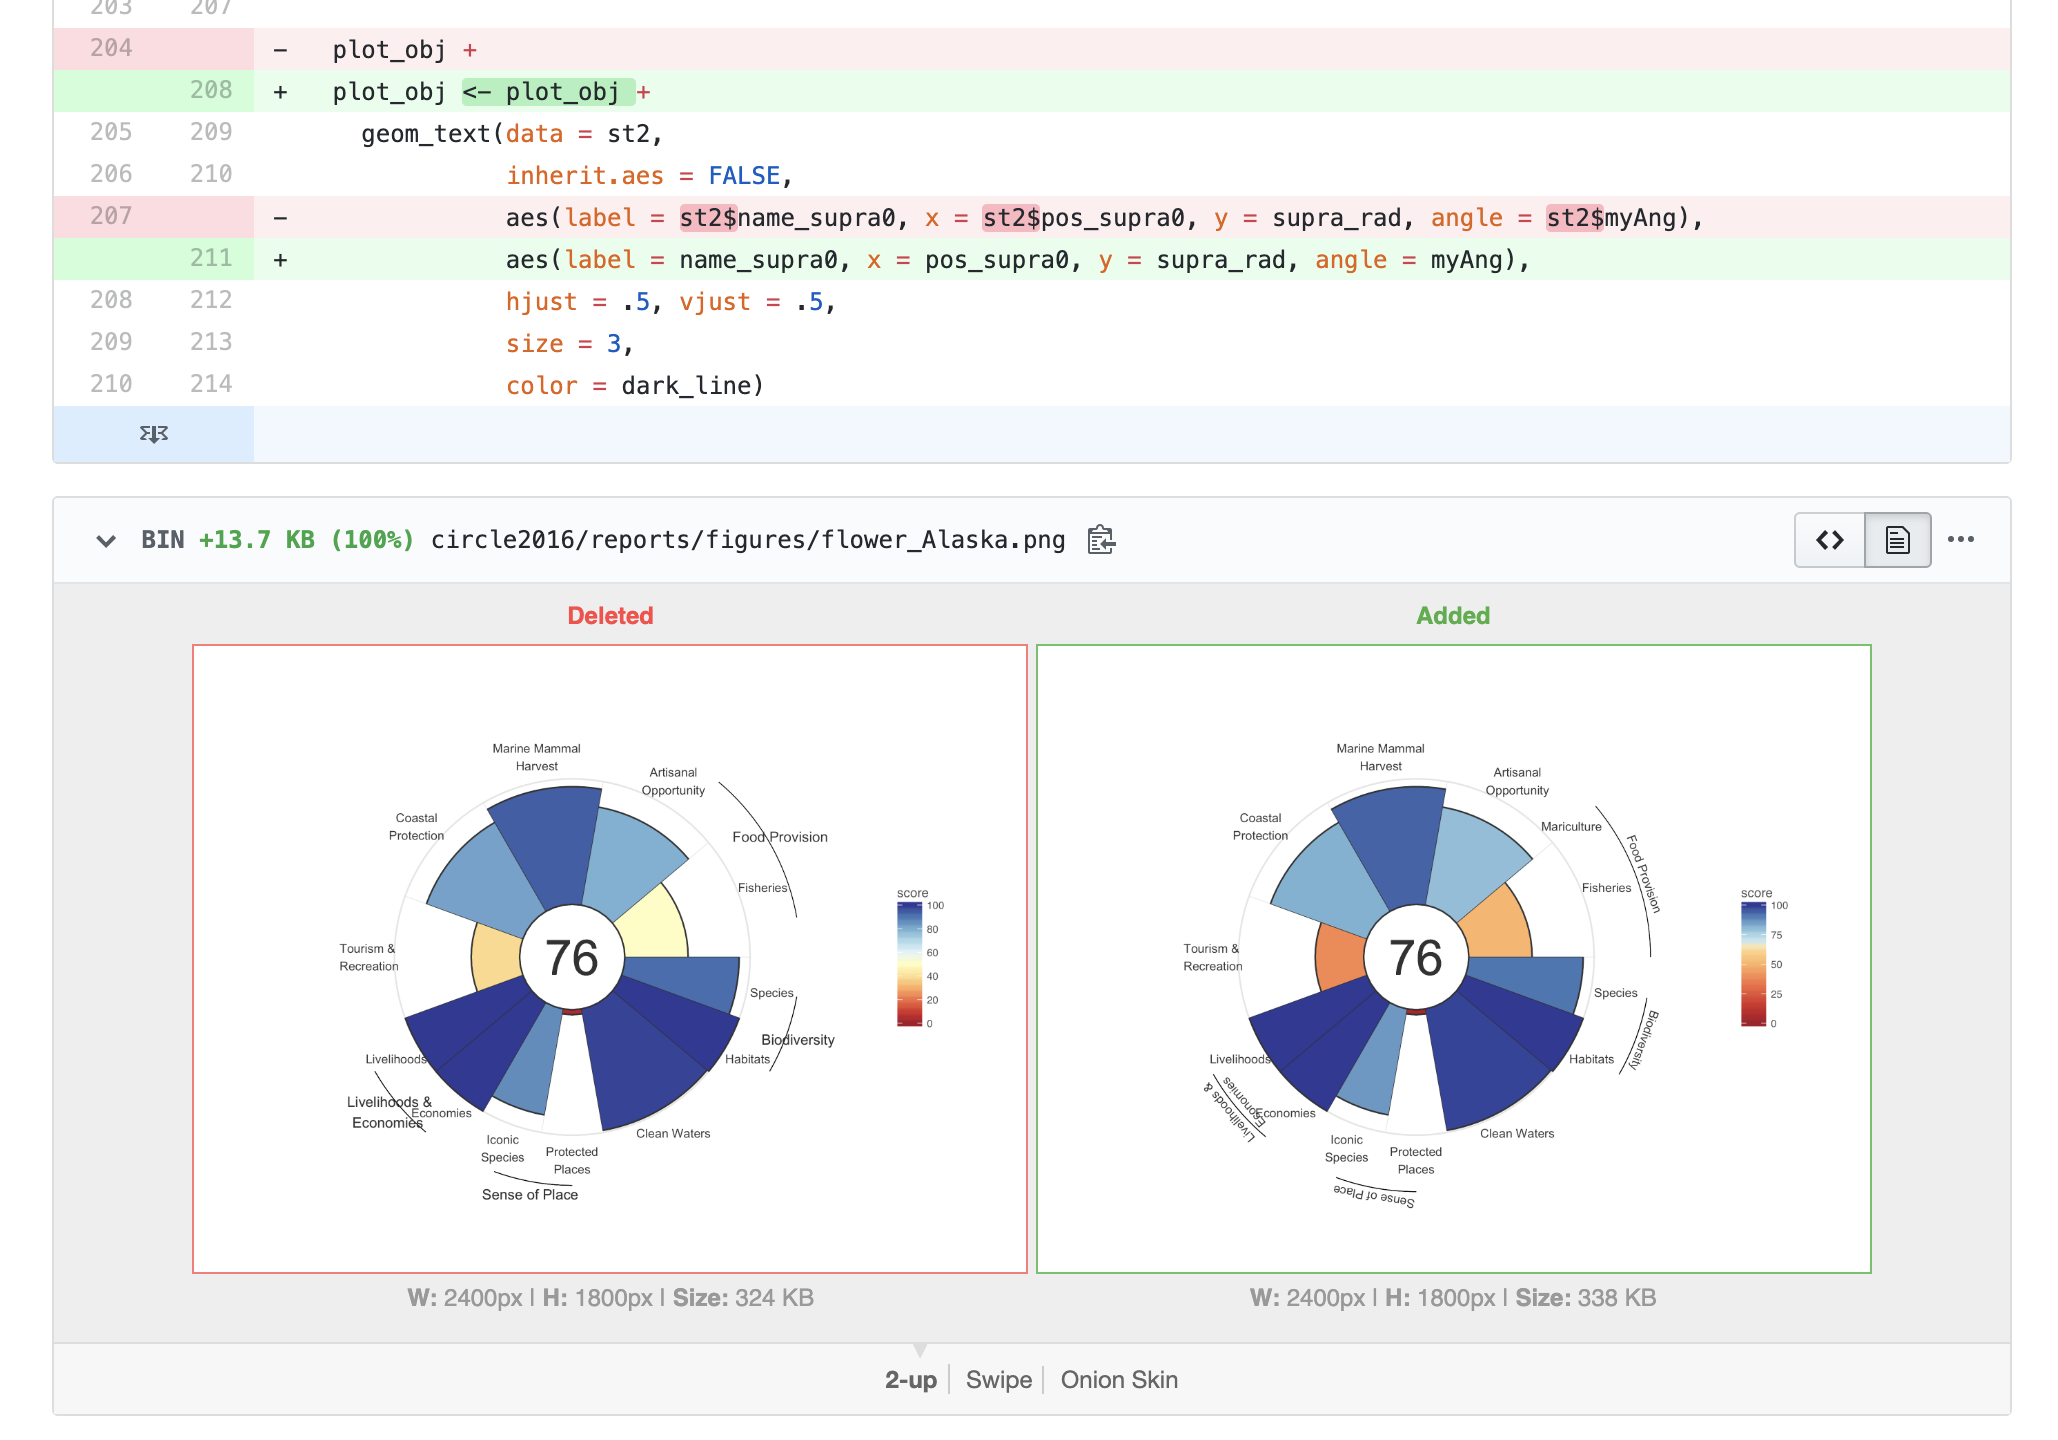Expand hidden lines below line 214

[154, 434]
